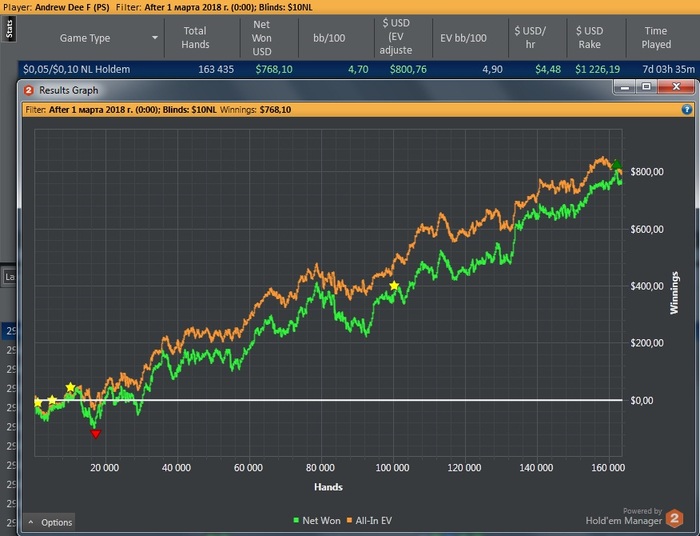Sort by the EV bb/100 column header

[463, 38]
